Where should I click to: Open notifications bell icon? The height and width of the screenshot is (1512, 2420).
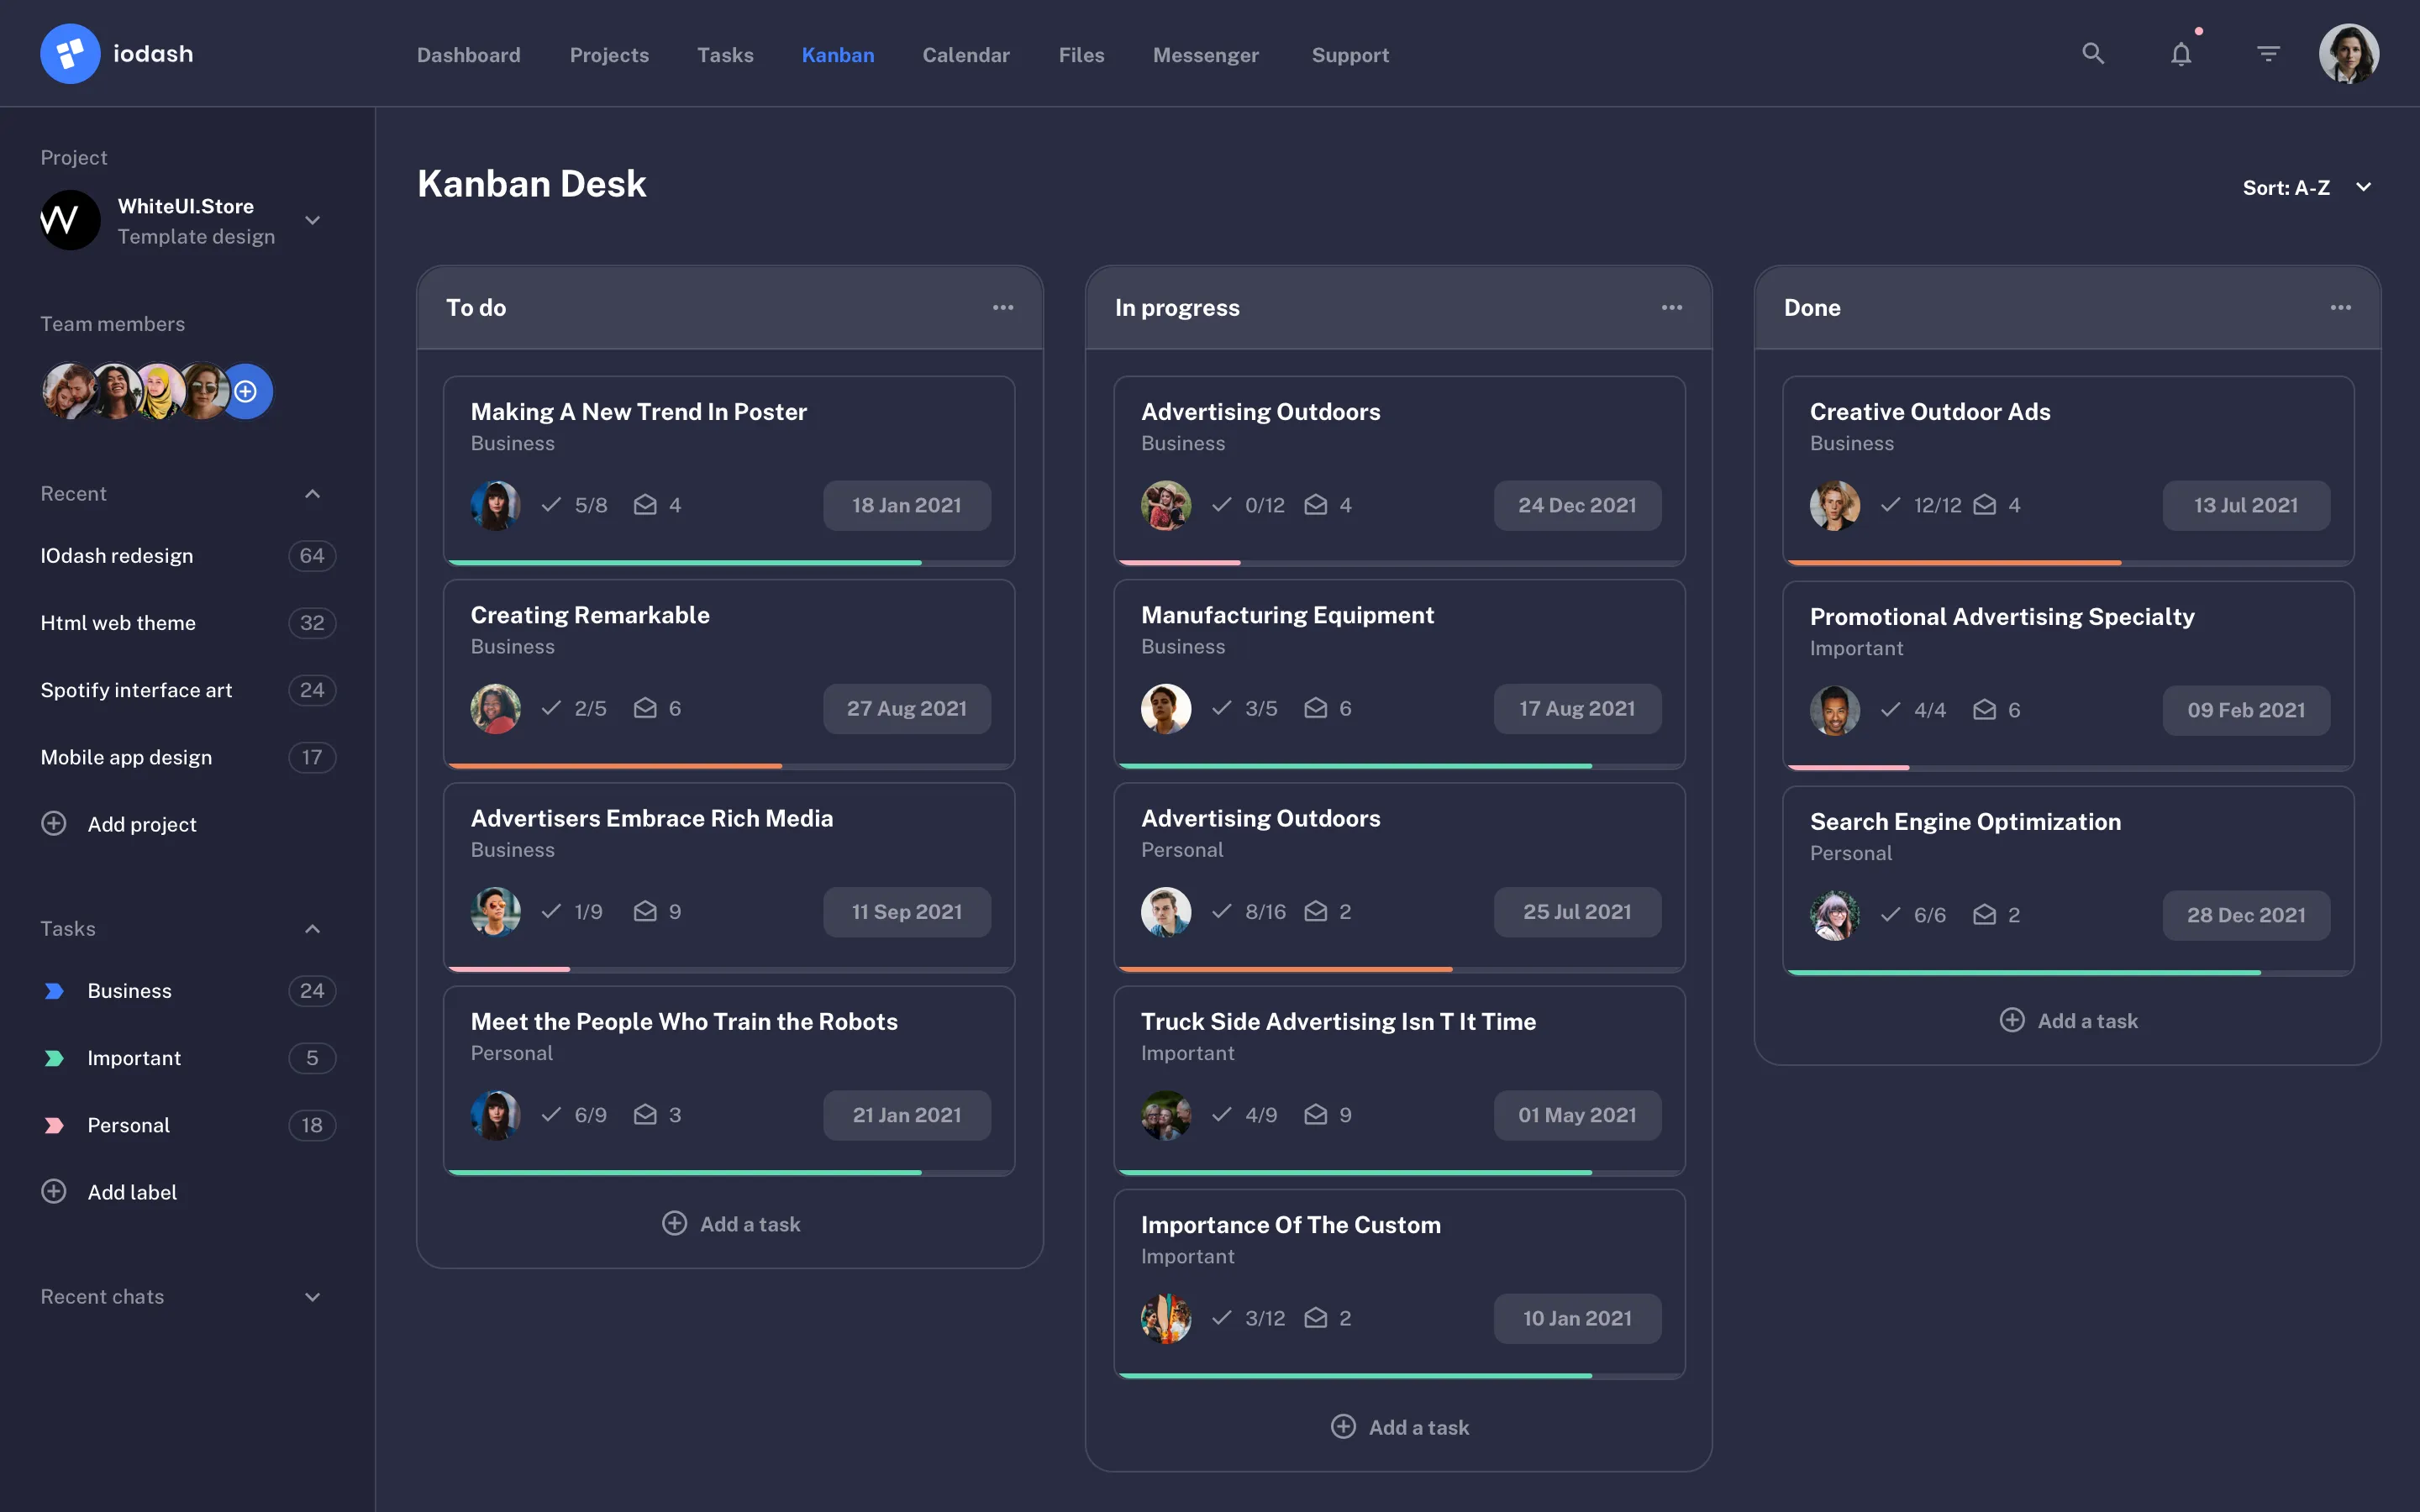point(2181,54)
